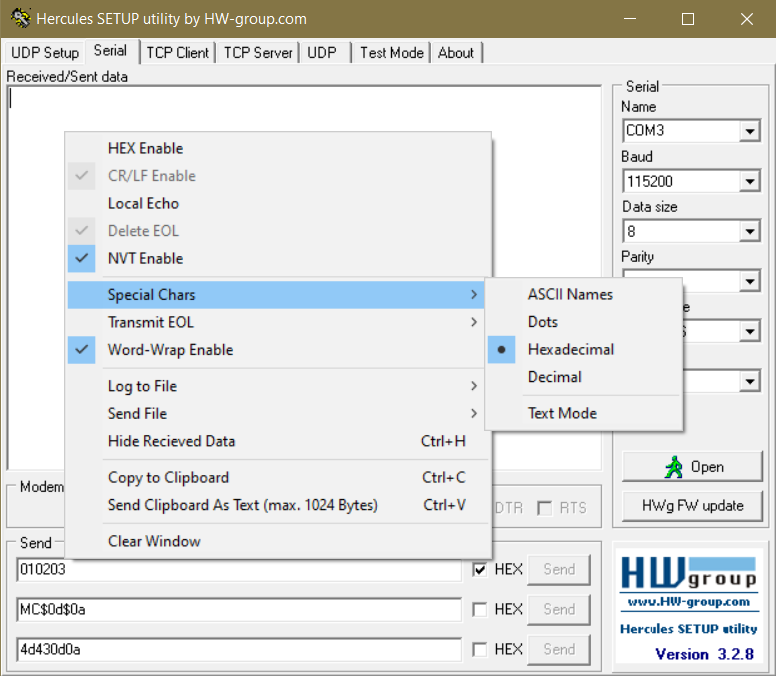Click the HW group logo
The image size is (776, 676).
tap(688, 573)
